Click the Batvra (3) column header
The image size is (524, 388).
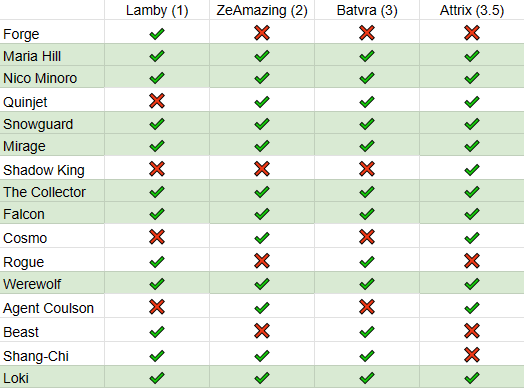[367, 10]
